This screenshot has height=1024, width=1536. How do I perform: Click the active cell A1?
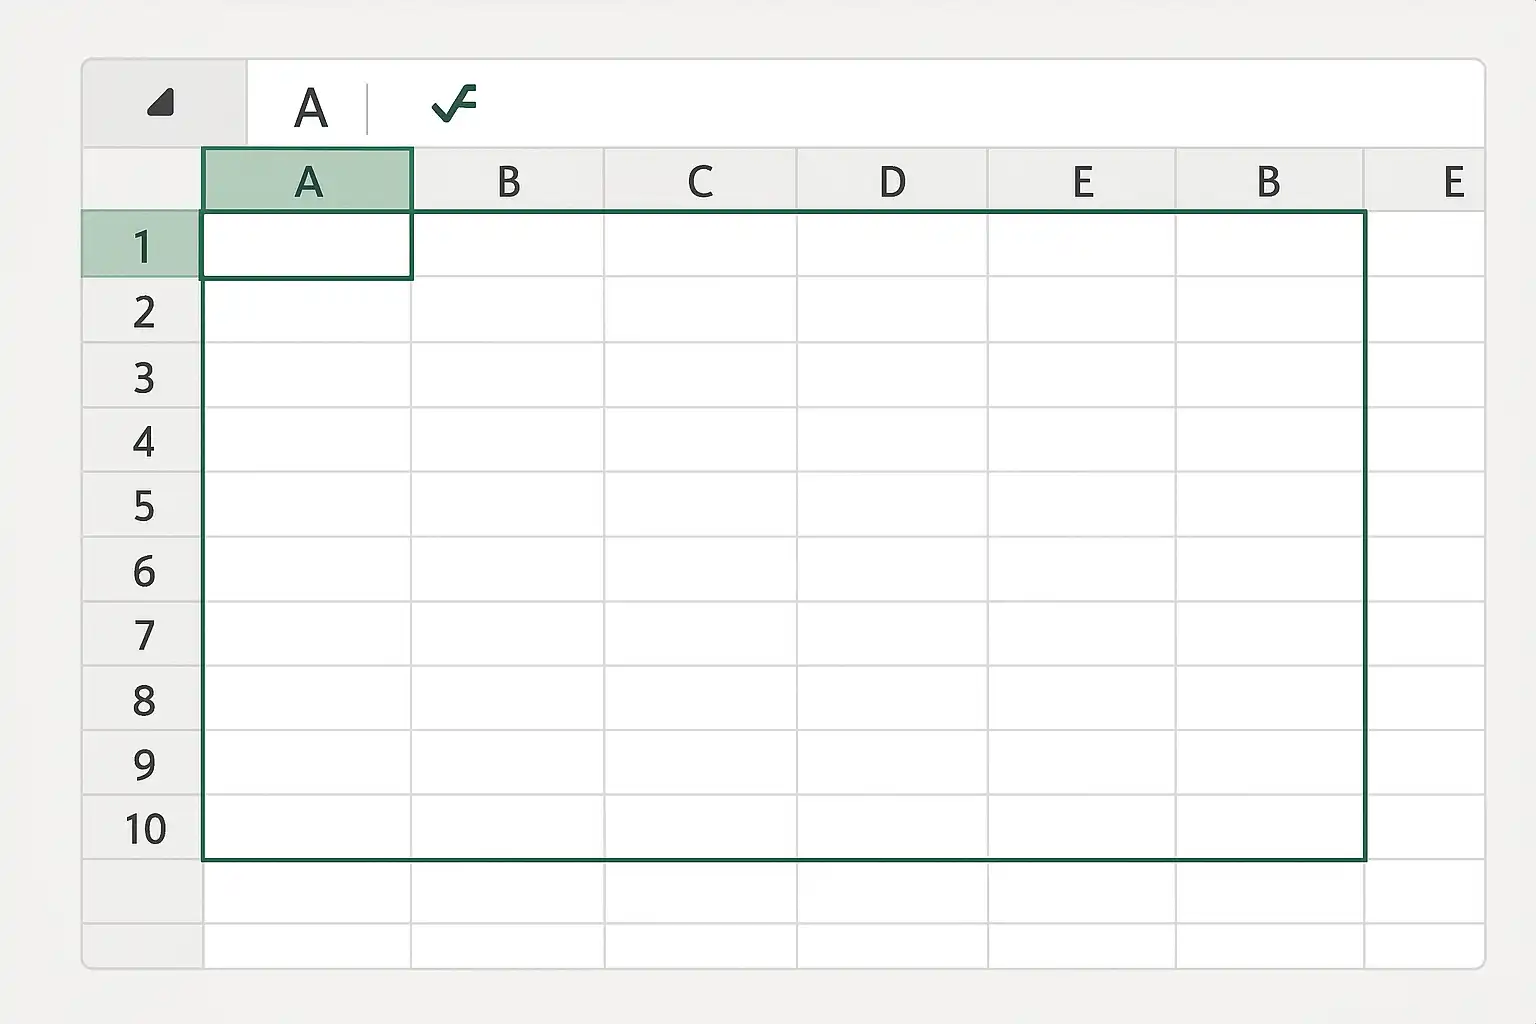307,245
